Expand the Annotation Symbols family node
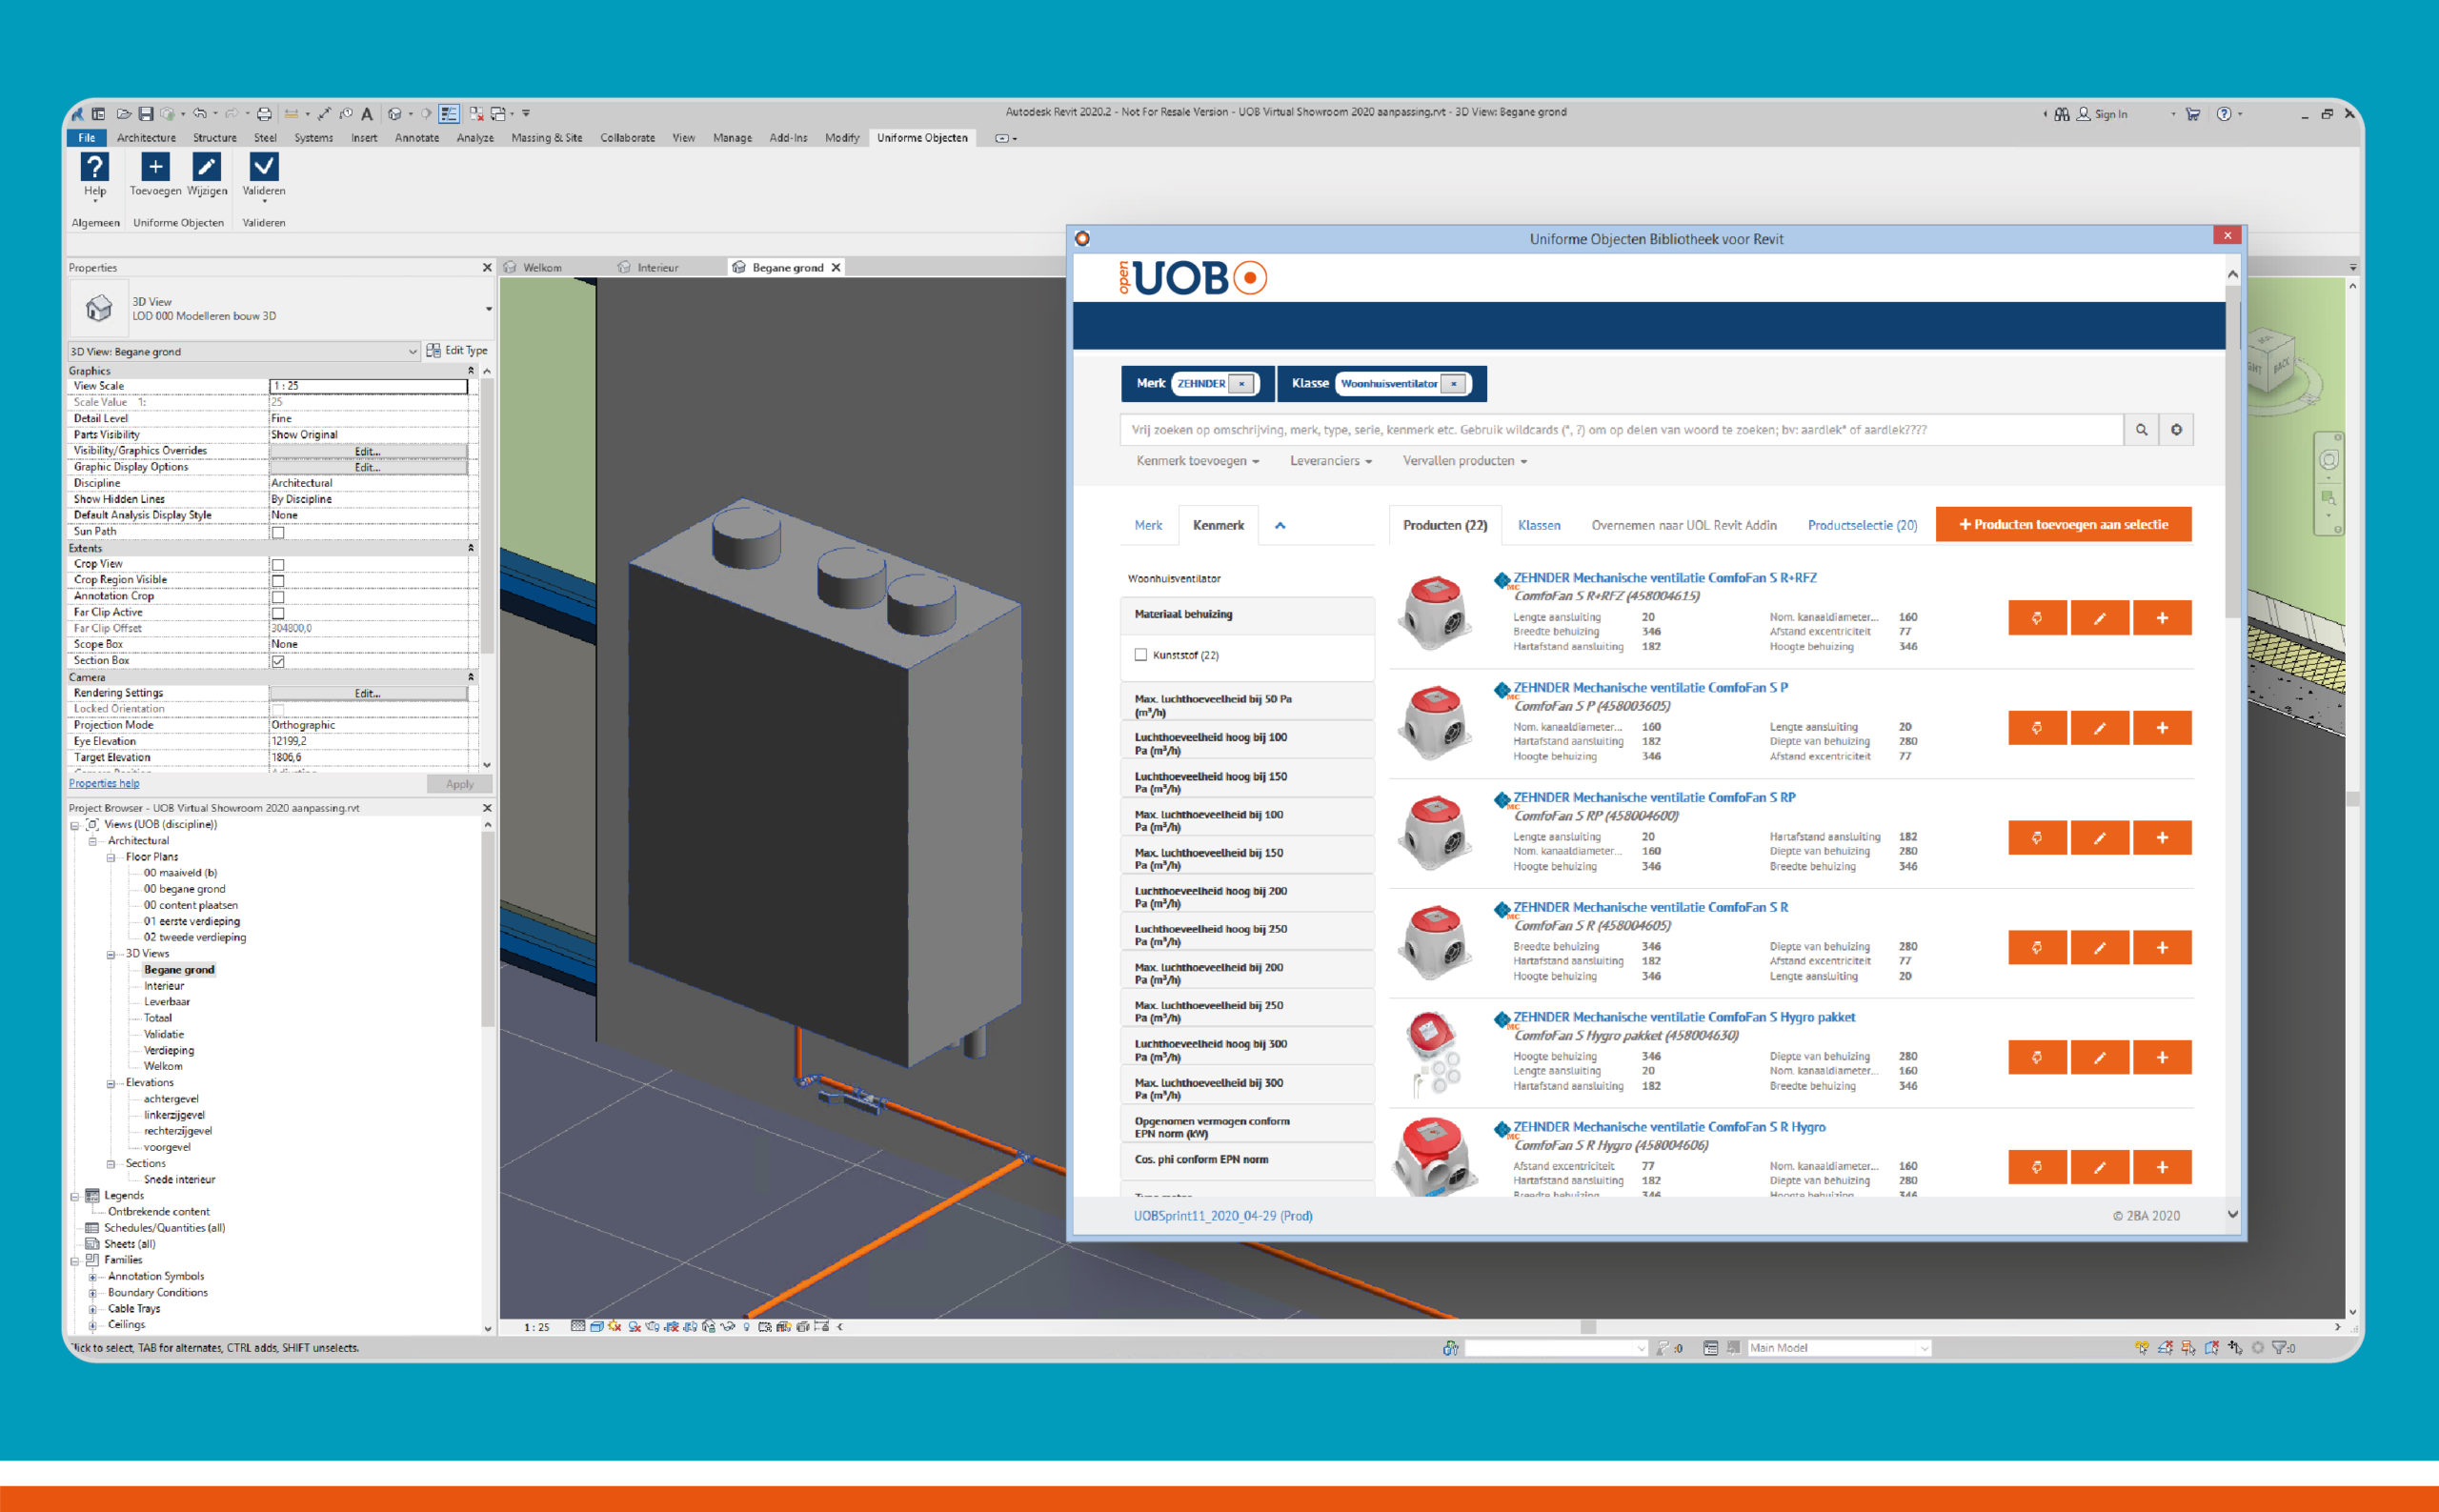2439x1512 pixels. click(93, 1277)
